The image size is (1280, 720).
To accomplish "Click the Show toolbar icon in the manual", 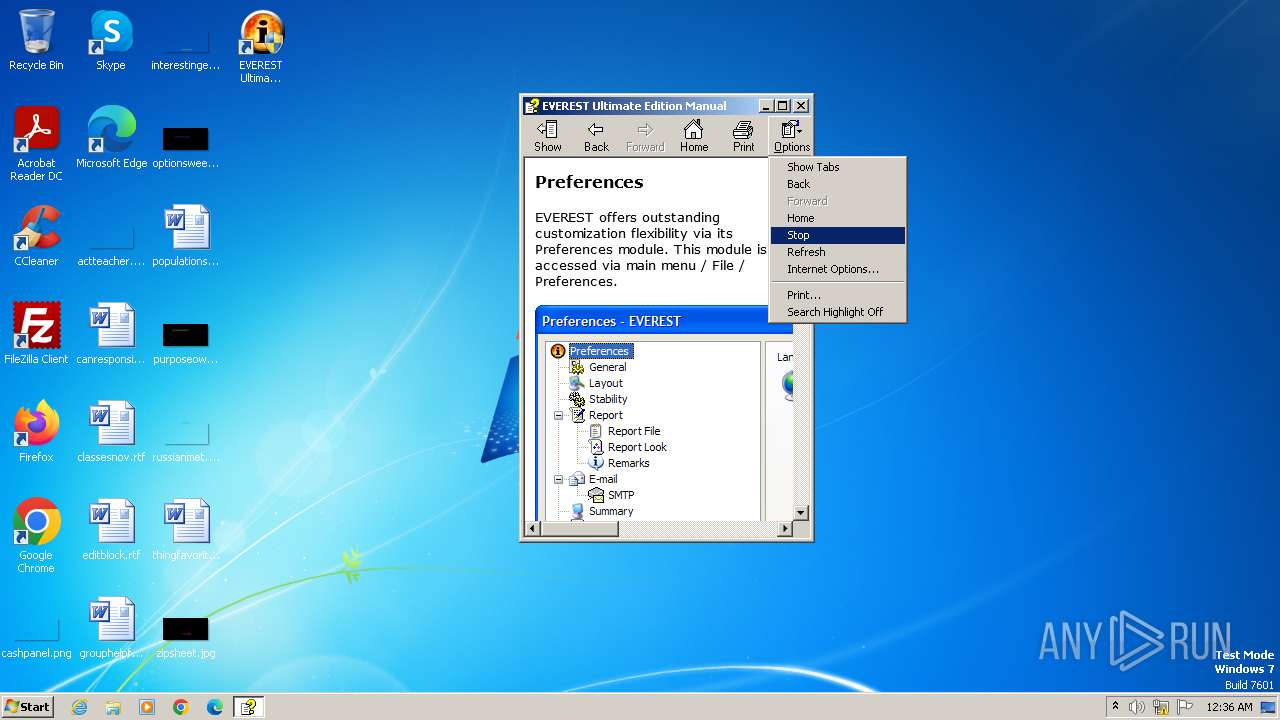I will point(547,136).
